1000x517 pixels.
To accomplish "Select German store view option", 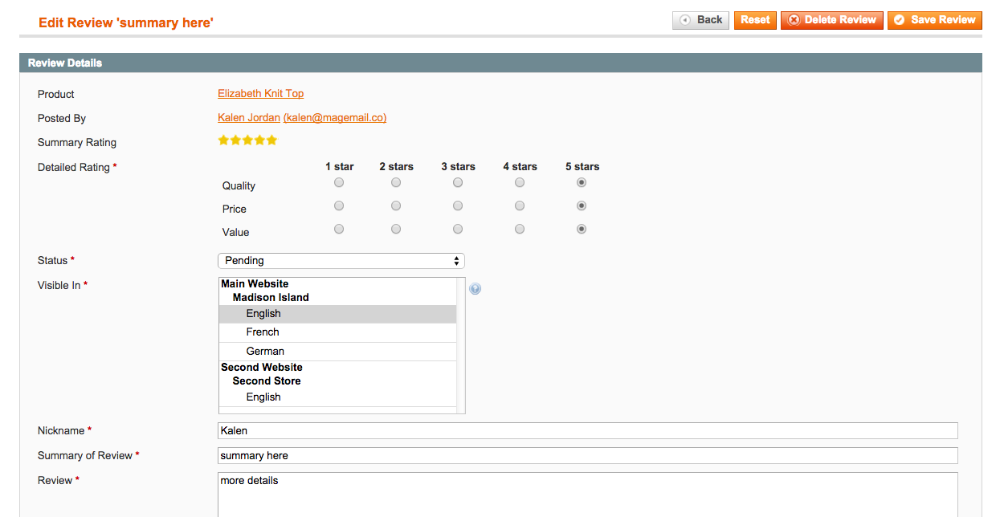I will (x=265, y=351).
